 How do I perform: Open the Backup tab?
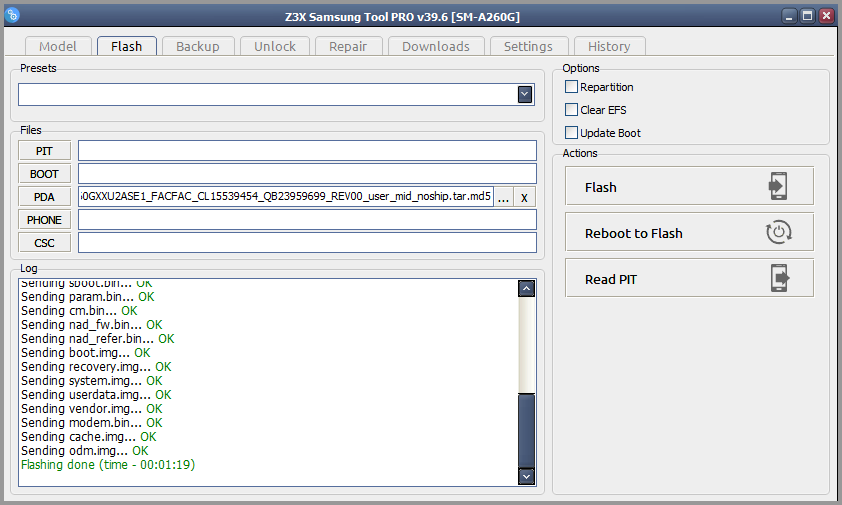click(x=198, y=46)
